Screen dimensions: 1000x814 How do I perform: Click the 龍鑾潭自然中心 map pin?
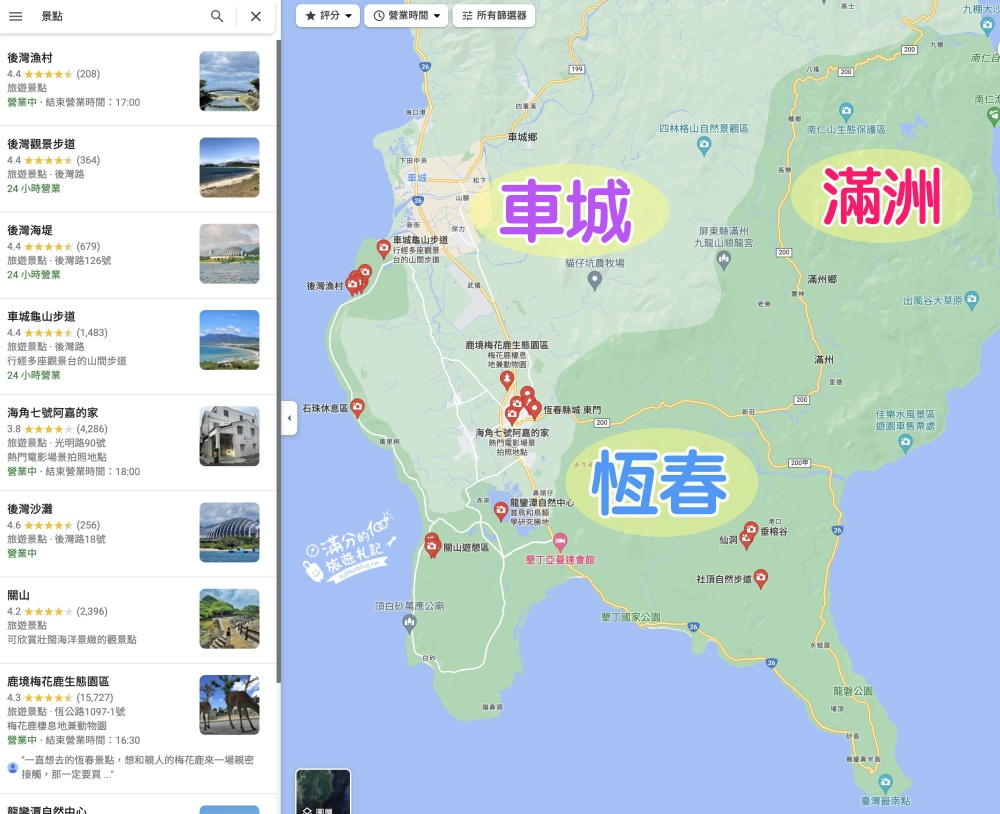tap(501, 511)
